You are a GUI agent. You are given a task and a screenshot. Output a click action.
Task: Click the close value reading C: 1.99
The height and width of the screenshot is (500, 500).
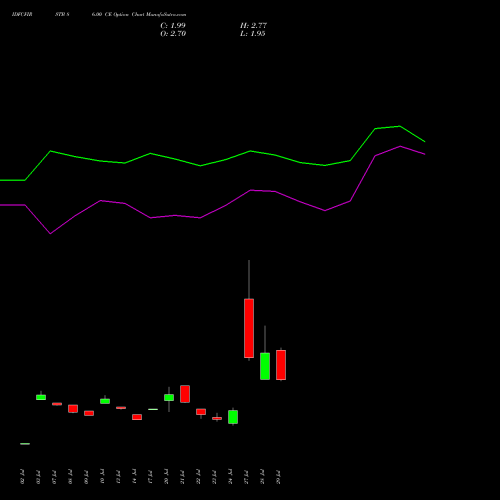tap(173, 25)
